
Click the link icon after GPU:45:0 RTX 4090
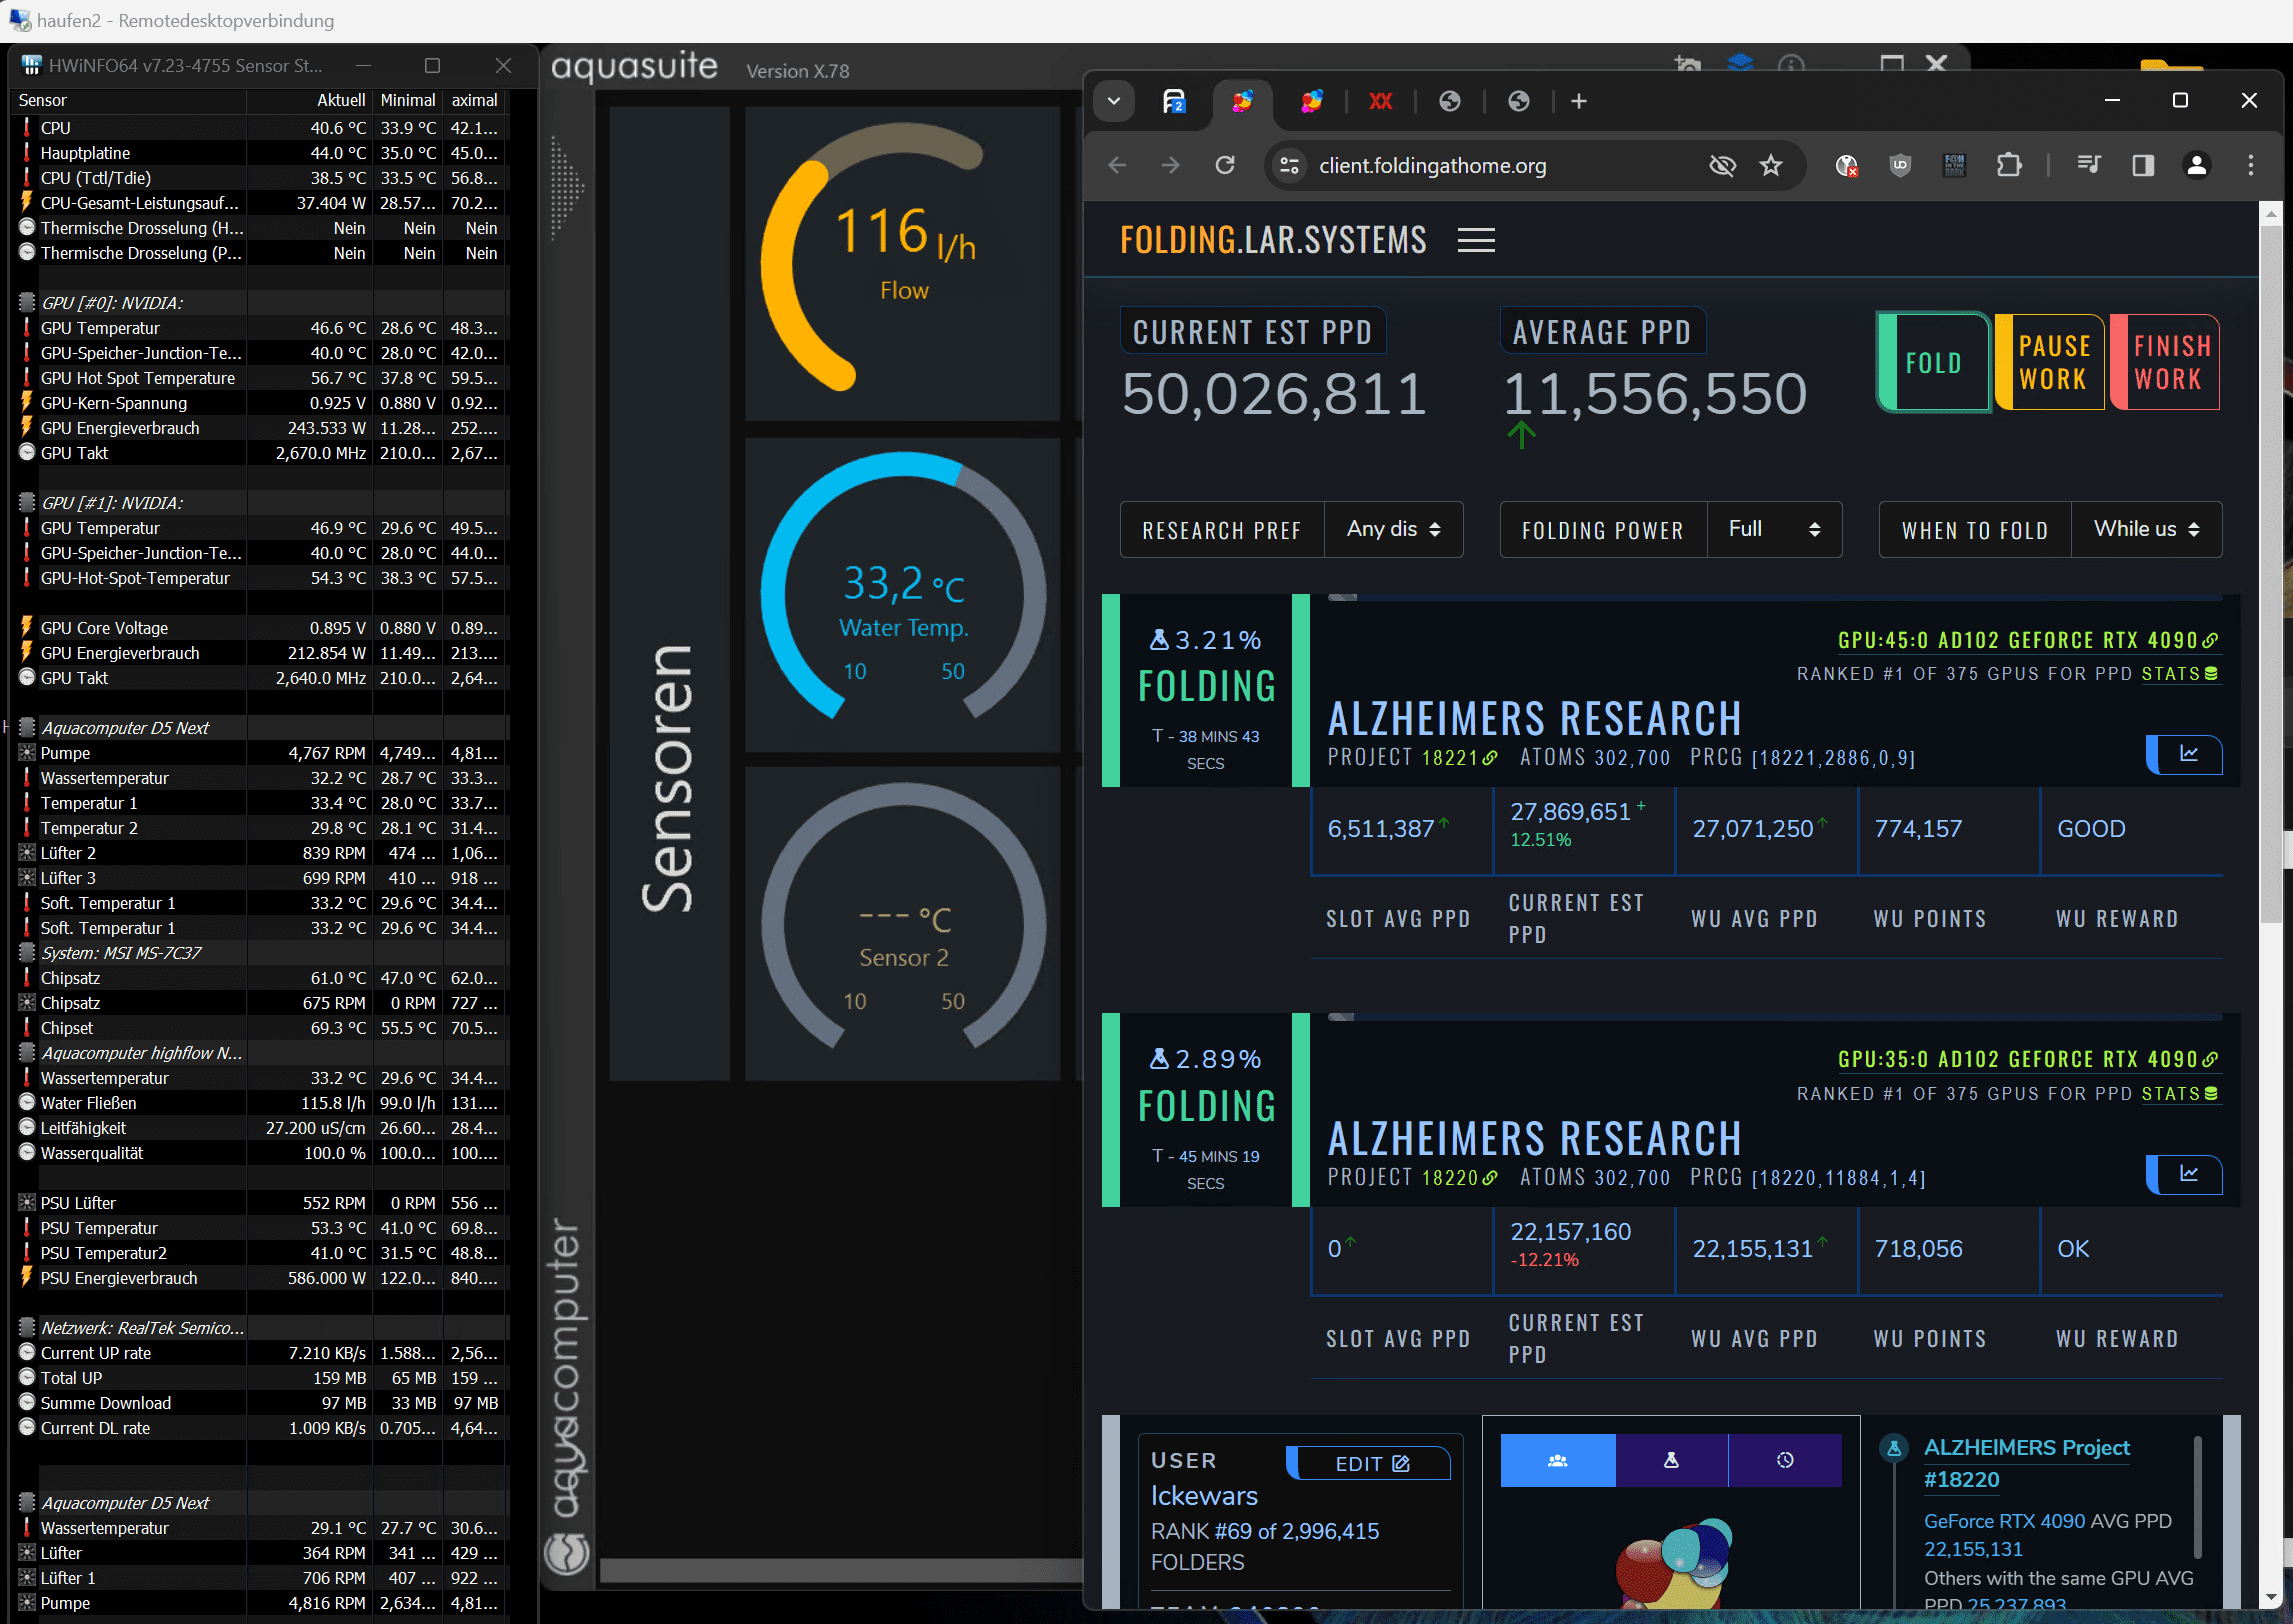click(x=2211, y=640)
